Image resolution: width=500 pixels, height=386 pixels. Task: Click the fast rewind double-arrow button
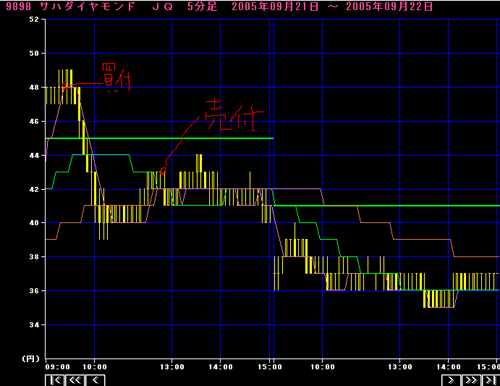pos(75,380)
